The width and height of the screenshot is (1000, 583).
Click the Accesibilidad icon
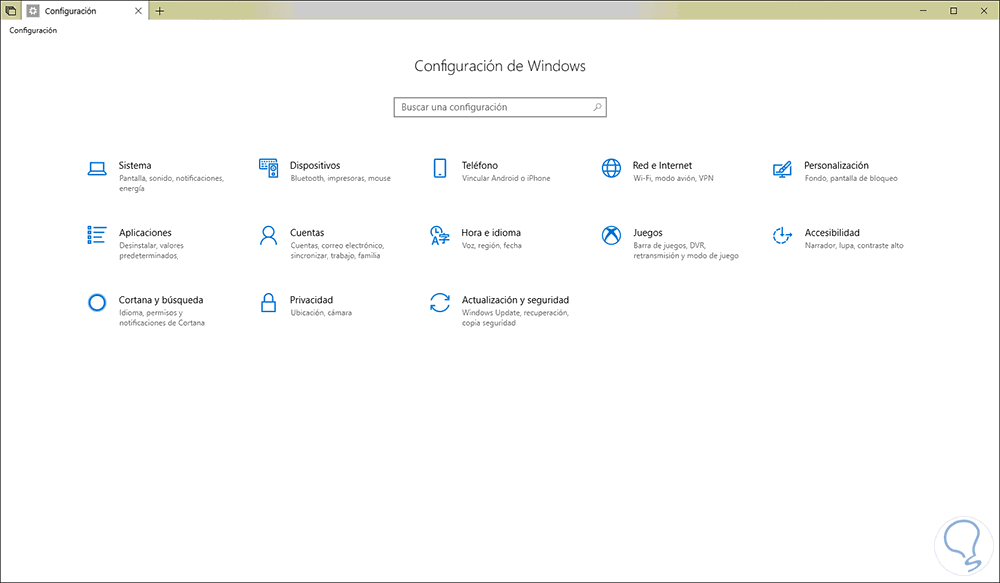(783, 235)
